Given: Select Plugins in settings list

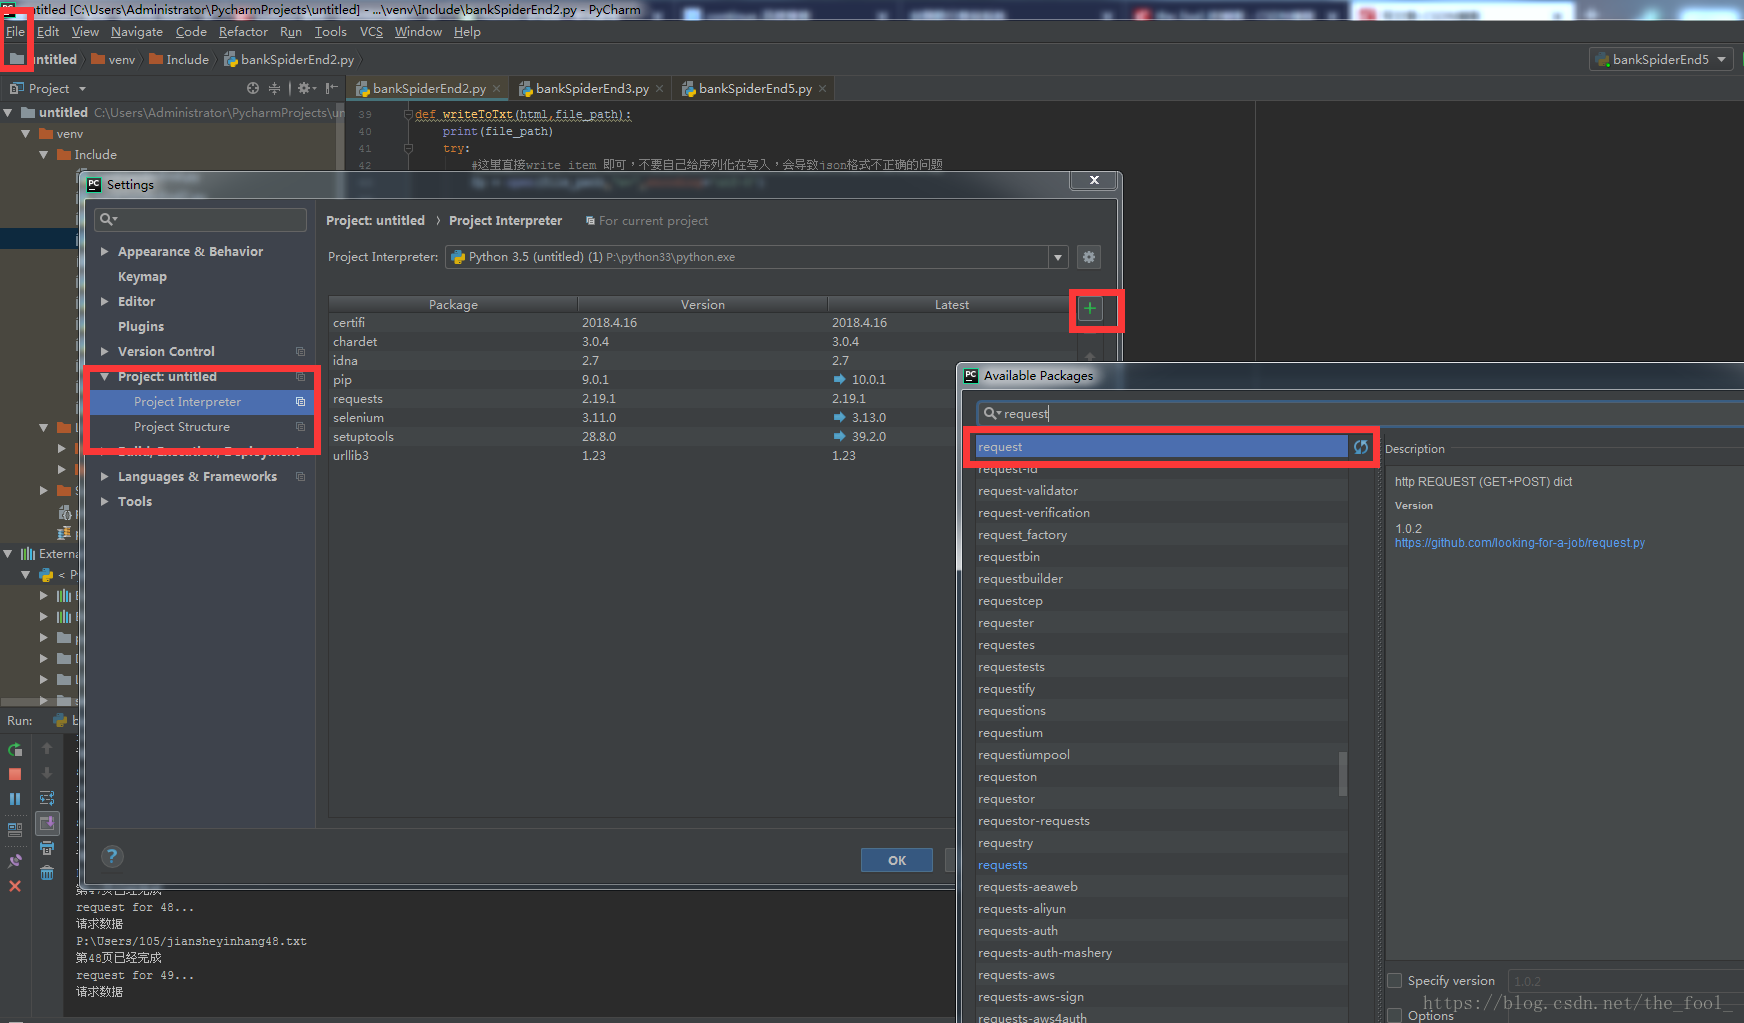Looking at the screenshot, I should (141, 327).
